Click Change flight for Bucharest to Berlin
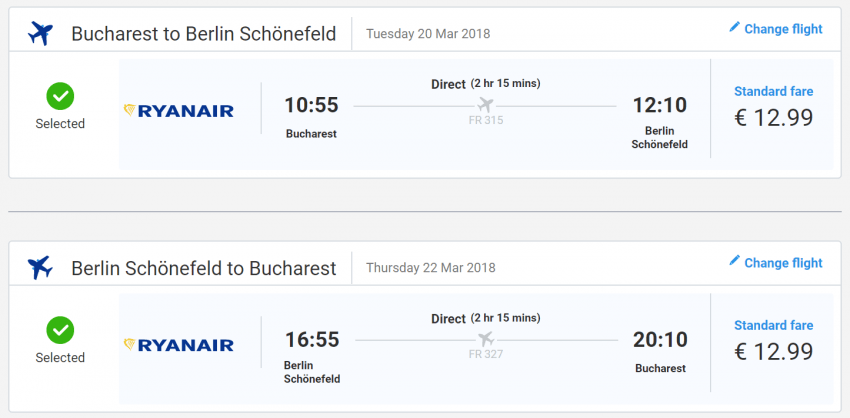The width and height of the screenshot is (850, 418). click(783, 29)
